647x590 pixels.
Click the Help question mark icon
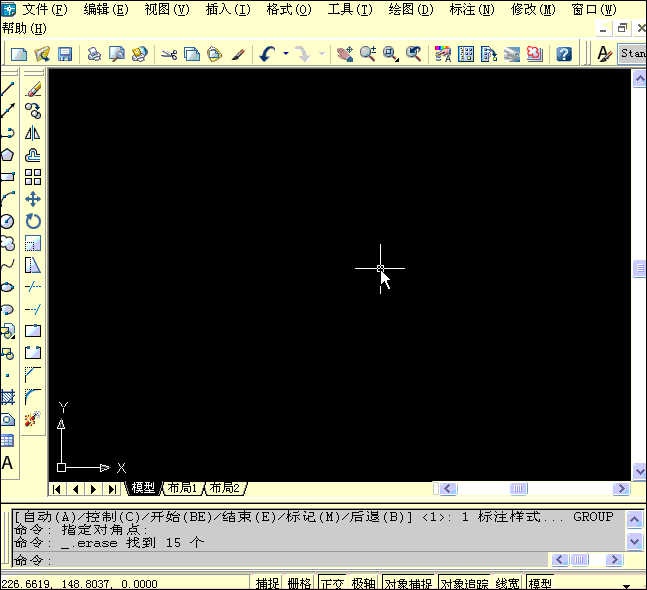point(564,54)
